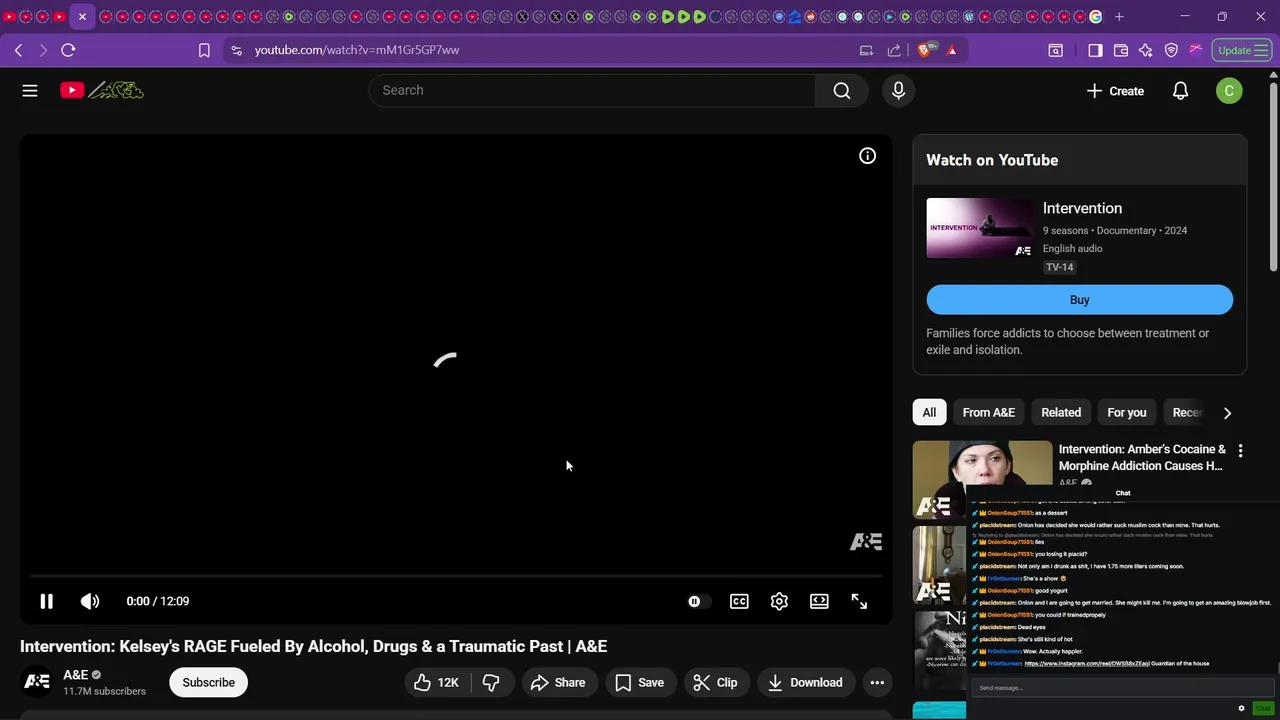Image resolution: width=1280 pixels, height=720 pixels.
Task: Dislike this video
Action: click(x=491, y=682)
